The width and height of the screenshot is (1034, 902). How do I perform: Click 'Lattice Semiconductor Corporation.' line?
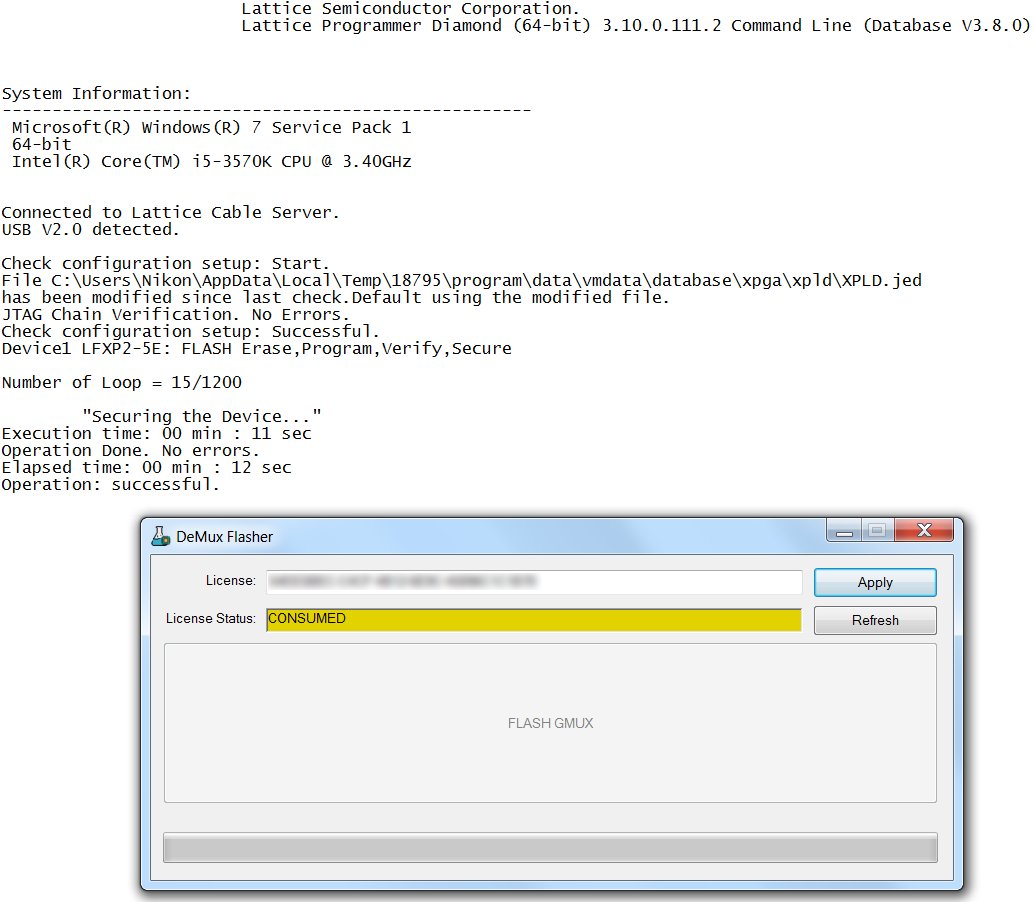point(410,9)
